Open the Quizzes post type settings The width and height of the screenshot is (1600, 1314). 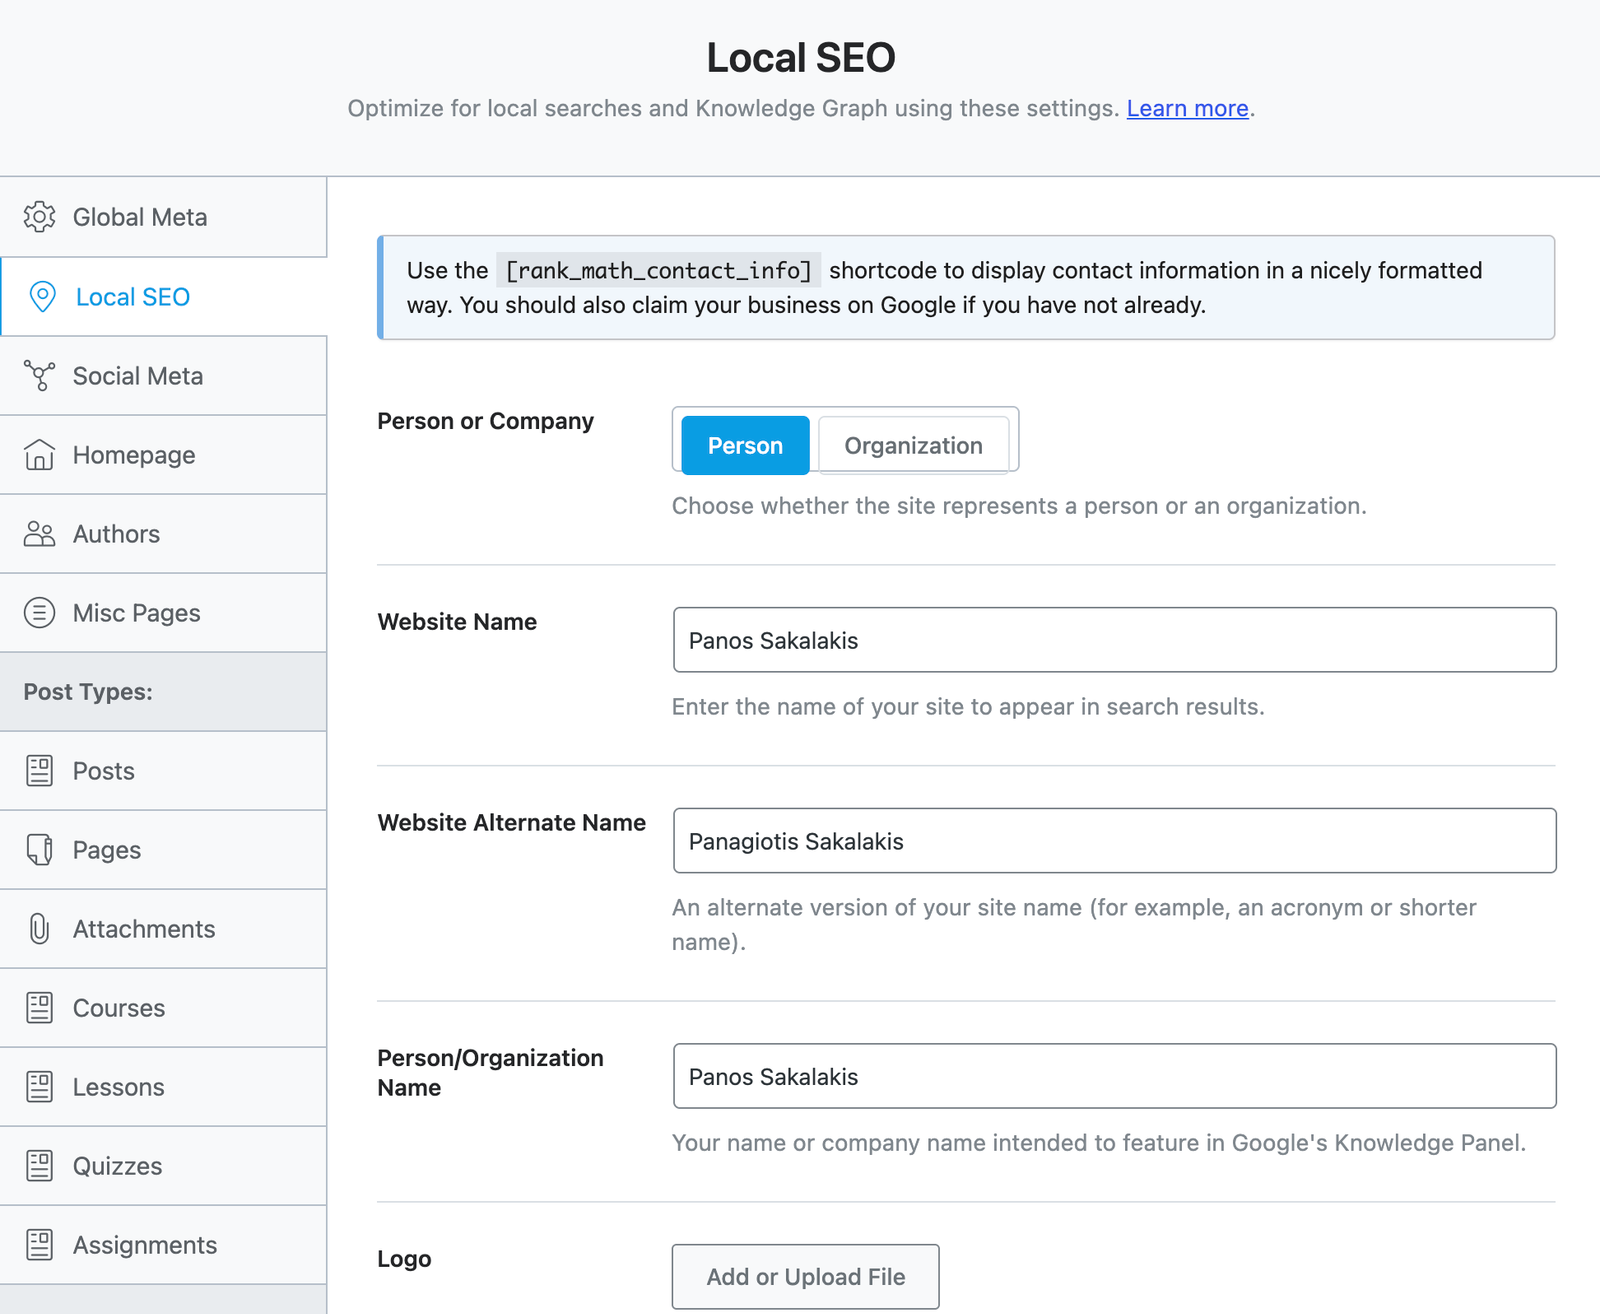pos(163,1166)
